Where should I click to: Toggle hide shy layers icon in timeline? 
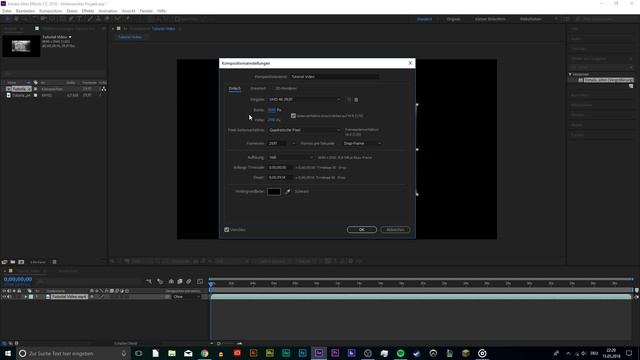coord(171,281)
